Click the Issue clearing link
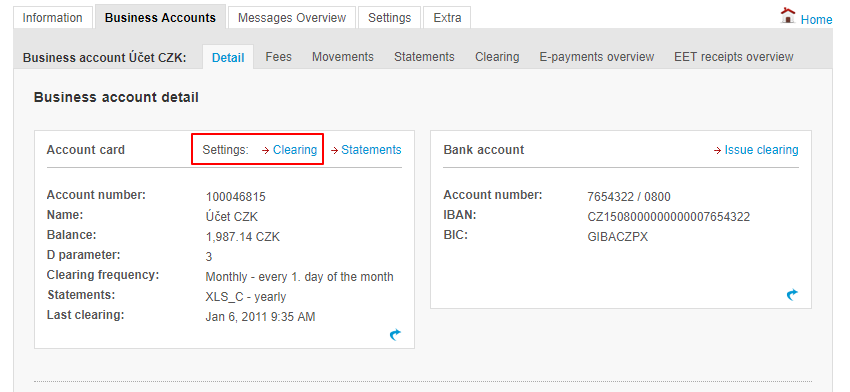The image size is (850, 392). [761, 150]
